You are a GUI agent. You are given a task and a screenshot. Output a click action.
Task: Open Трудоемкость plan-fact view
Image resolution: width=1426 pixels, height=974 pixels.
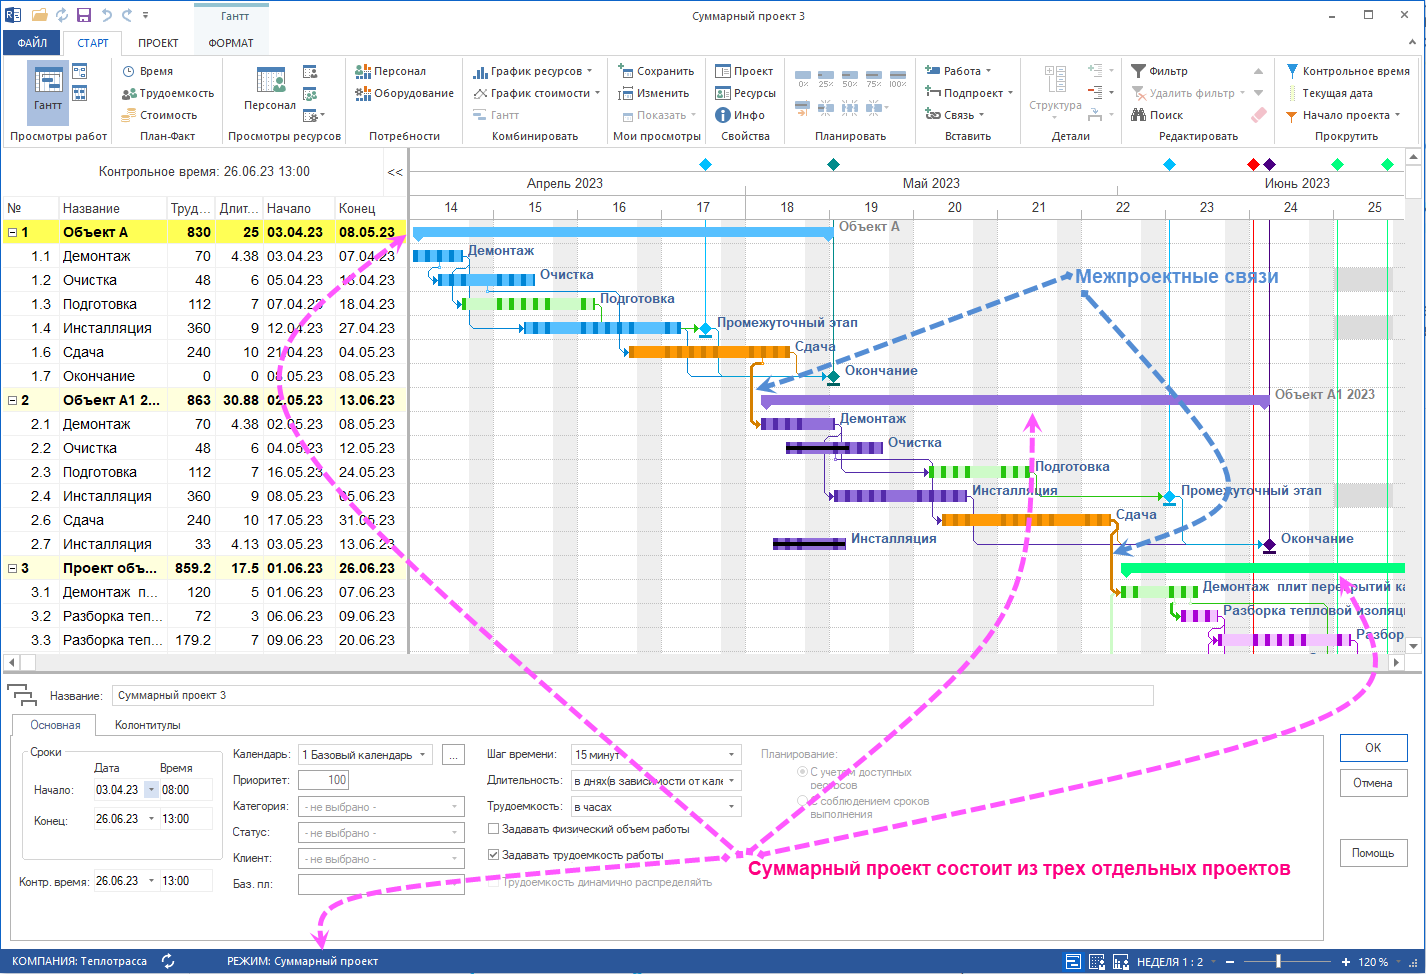(x=167, y=93)
